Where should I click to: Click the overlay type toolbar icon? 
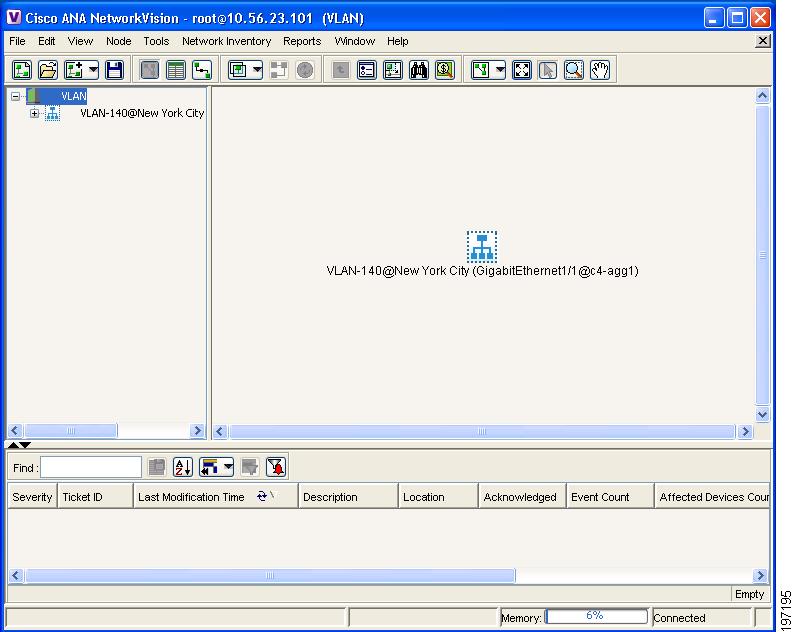tap(238, 70)
